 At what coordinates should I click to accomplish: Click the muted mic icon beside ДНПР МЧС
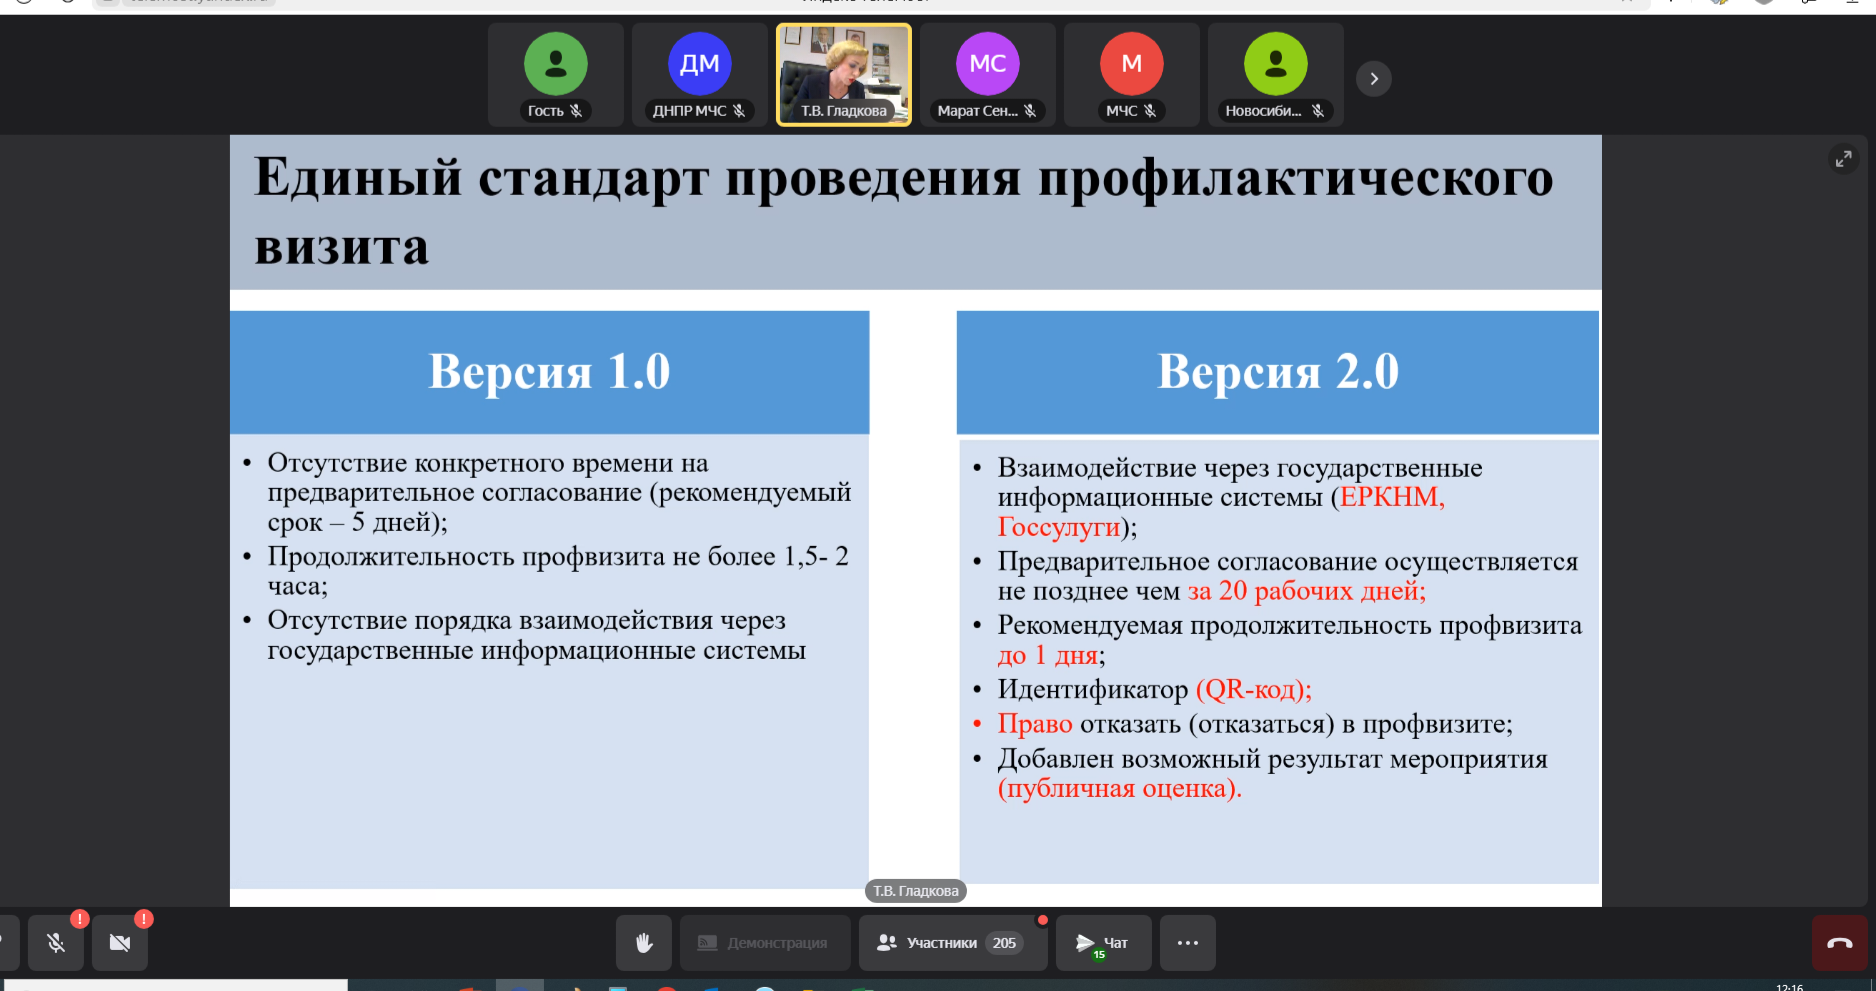(739, 111)
